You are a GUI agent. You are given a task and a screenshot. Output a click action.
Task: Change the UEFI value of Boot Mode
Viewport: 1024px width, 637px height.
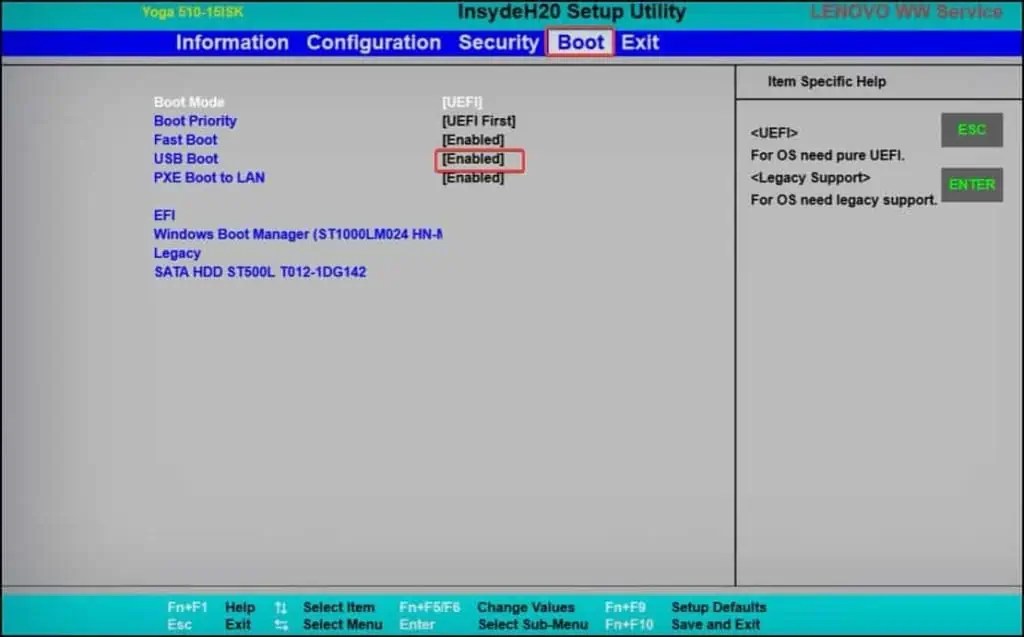pyautogui.click(x=461, y=102)
